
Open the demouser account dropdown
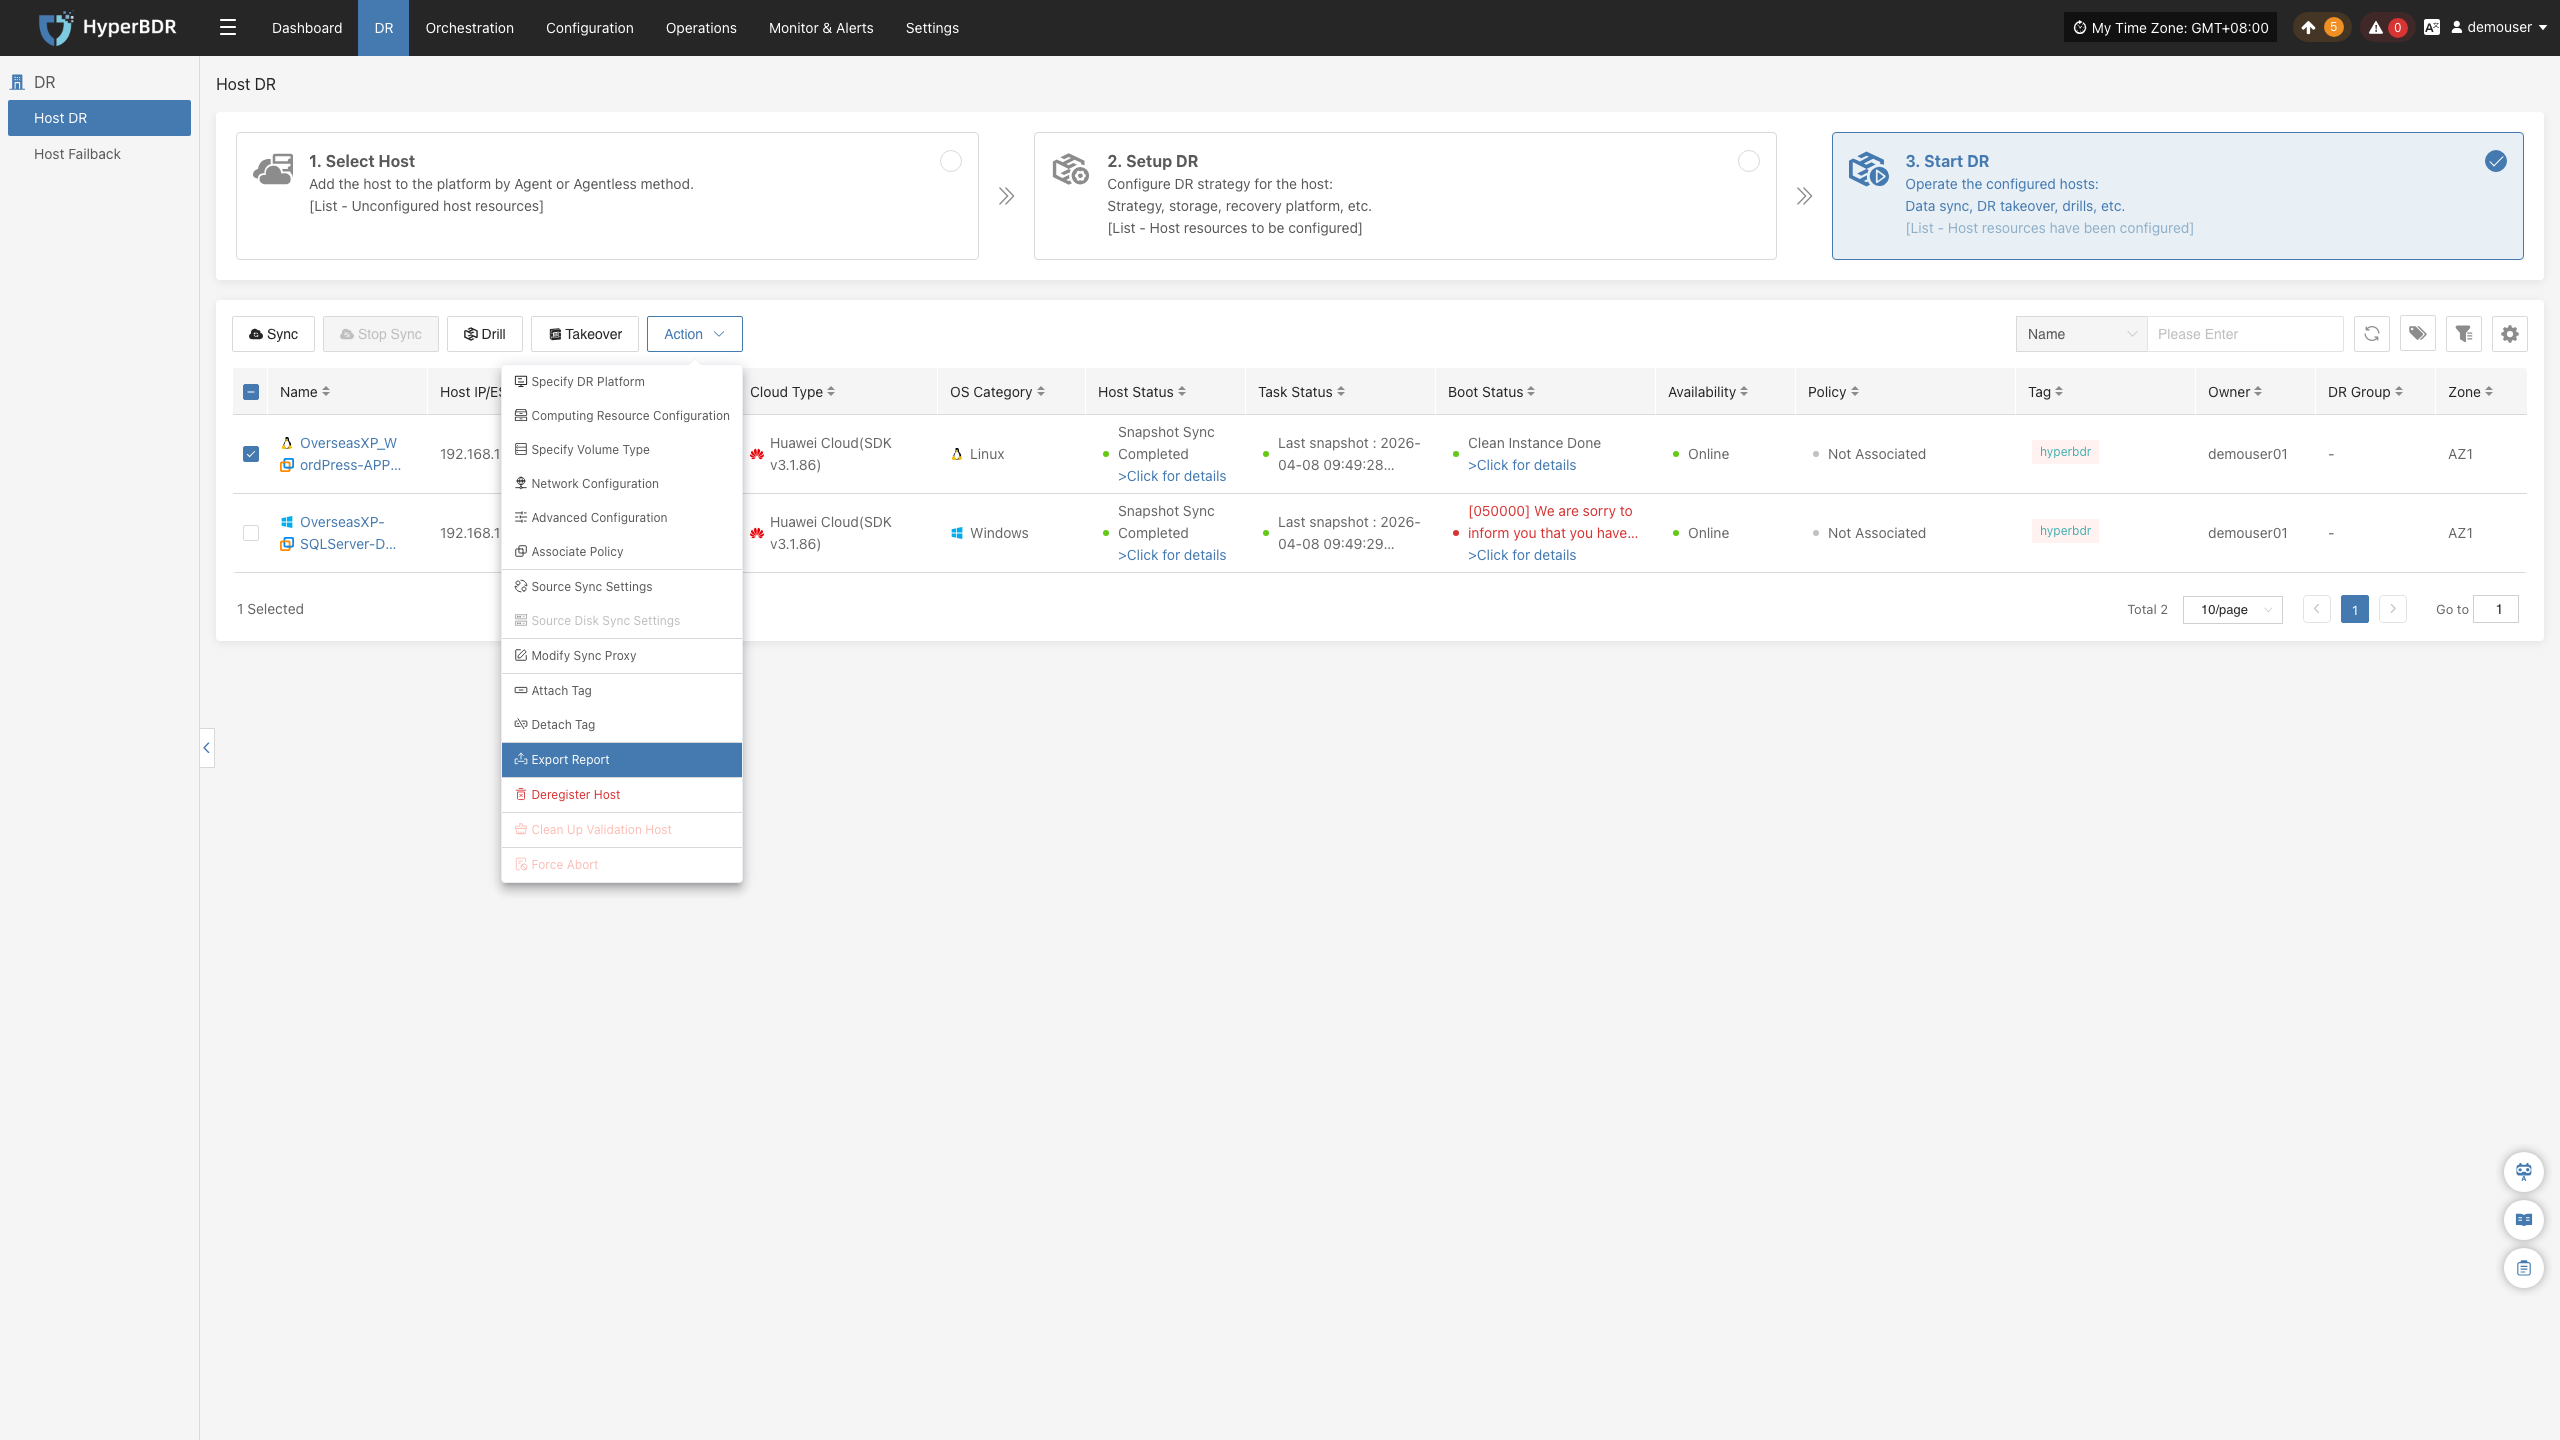[2498, 27]
